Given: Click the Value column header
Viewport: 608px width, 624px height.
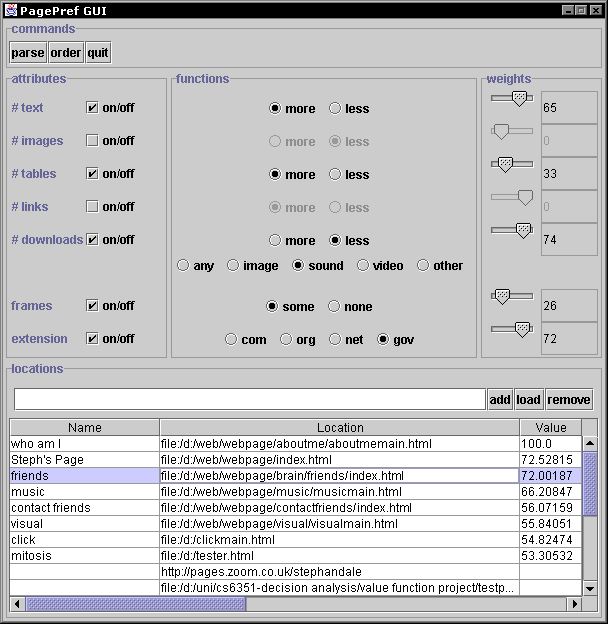Looking at the screenshot, I should (551, 427).
